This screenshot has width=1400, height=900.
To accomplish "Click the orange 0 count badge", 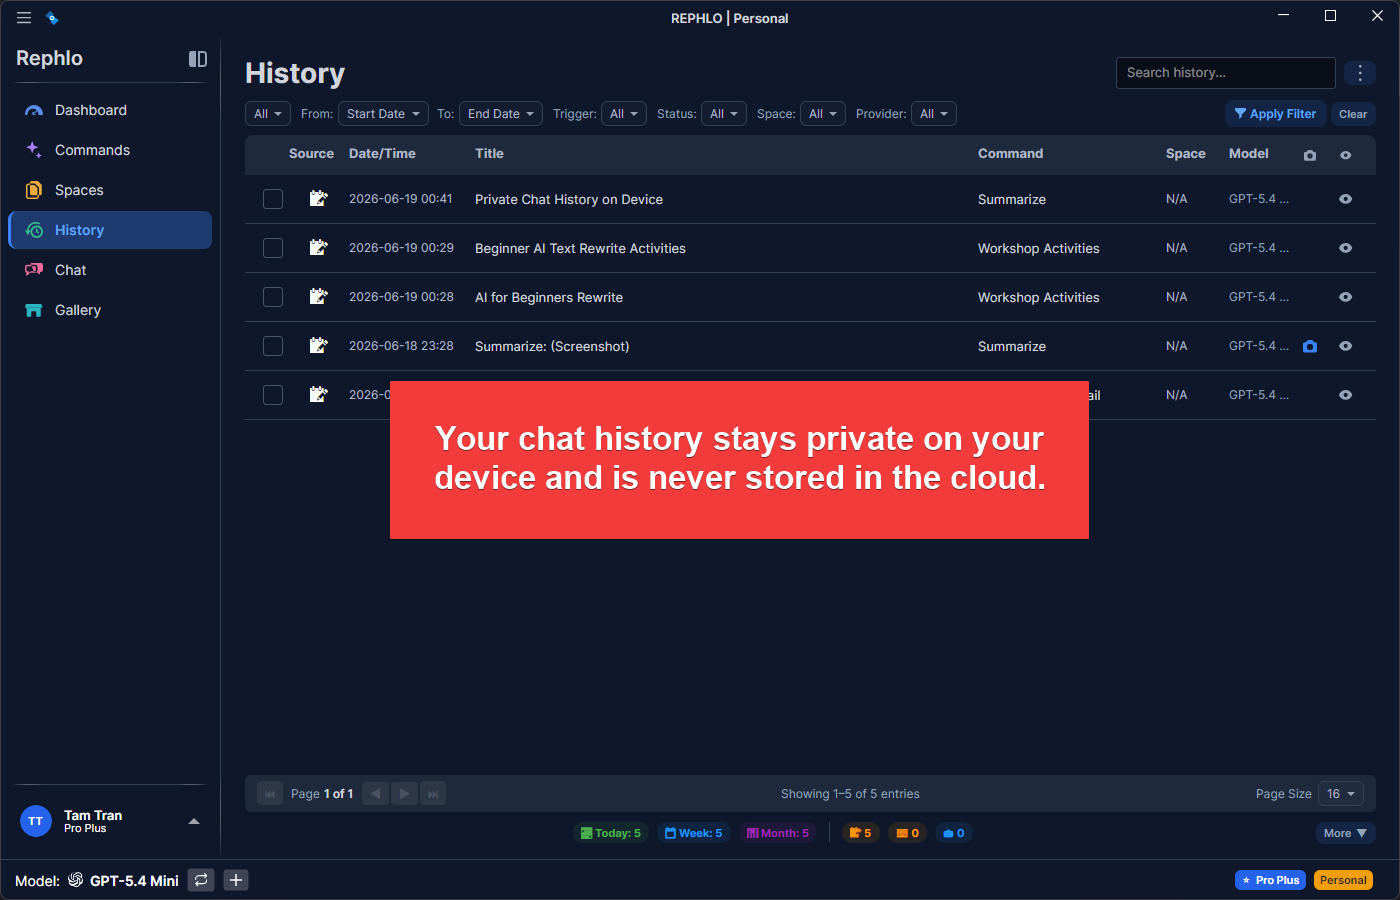I will (x=908, y=833).
